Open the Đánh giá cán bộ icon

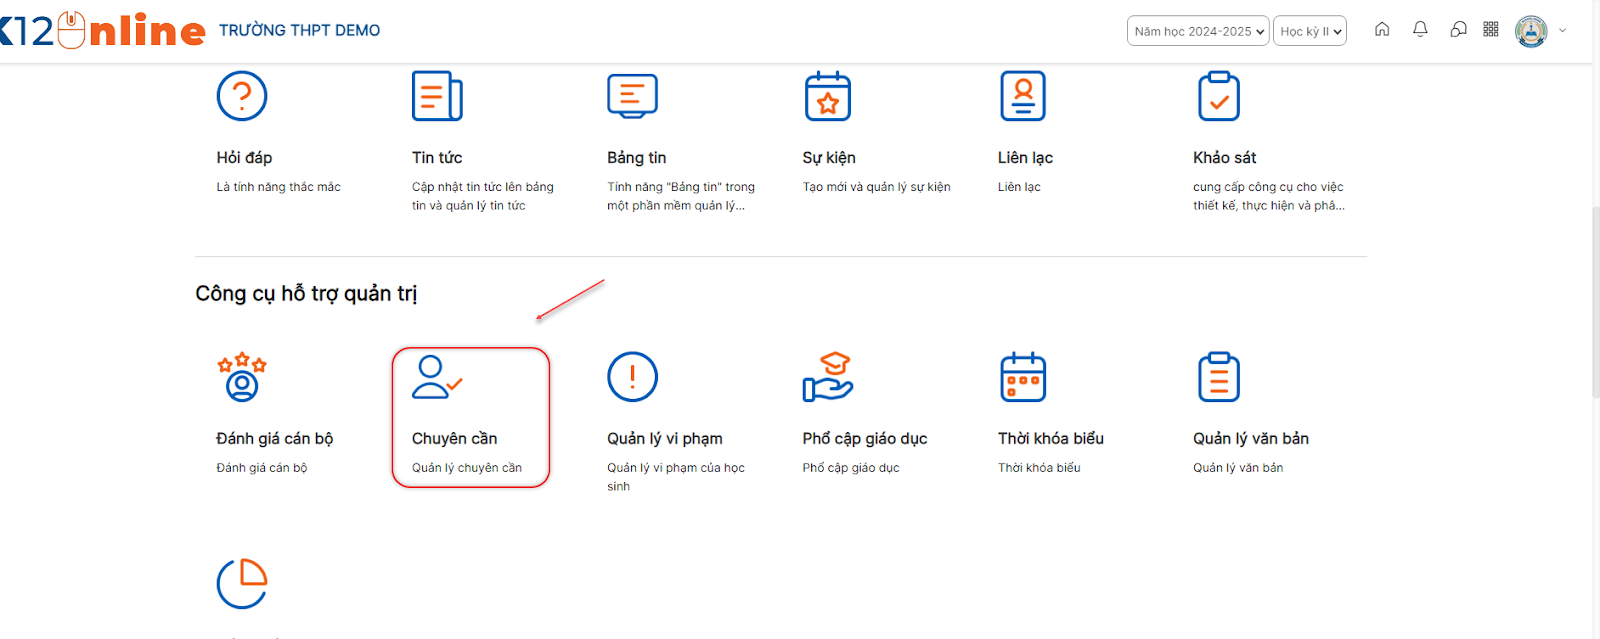click(x=242, y=377)
